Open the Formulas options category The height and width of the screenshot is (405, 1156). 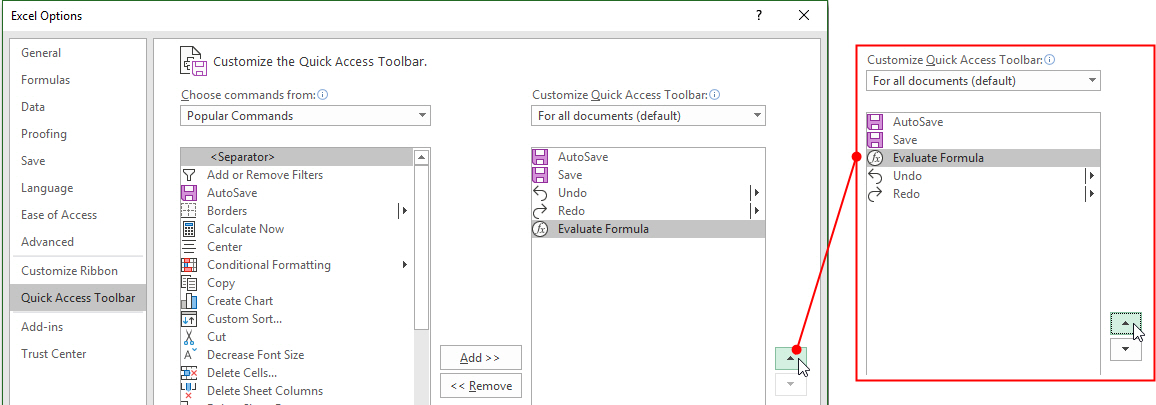tap(78, 80)
